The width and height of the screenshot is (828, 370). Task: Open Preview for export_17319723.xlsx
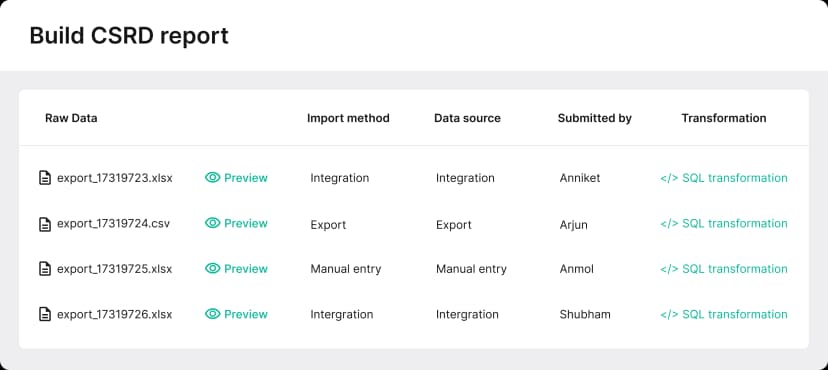coord(236,178)
